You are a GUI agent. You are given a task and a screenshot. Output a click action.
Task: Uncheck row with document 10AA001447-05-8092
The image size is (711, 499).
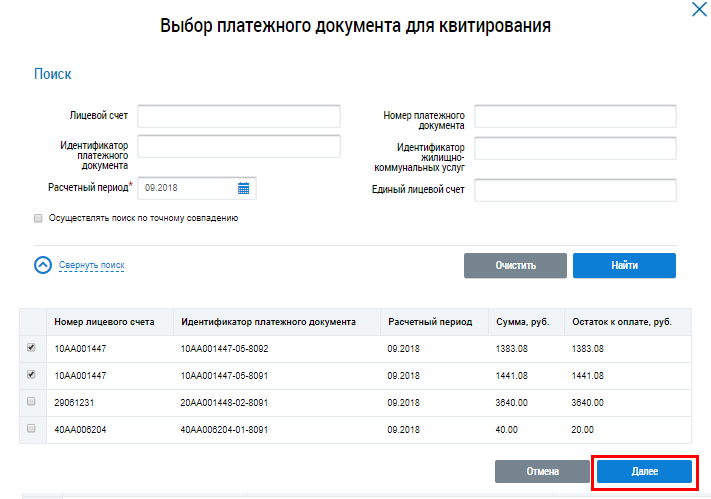click(x=31, y=348)
